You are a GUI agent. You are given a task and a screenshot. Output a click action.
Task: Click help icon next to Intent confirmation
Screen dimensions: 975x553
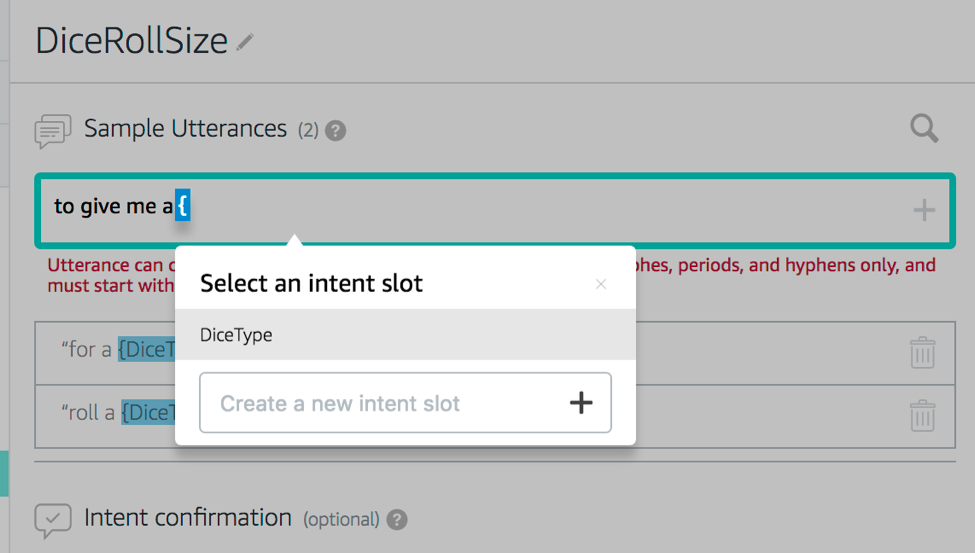(x=397, y=520)
